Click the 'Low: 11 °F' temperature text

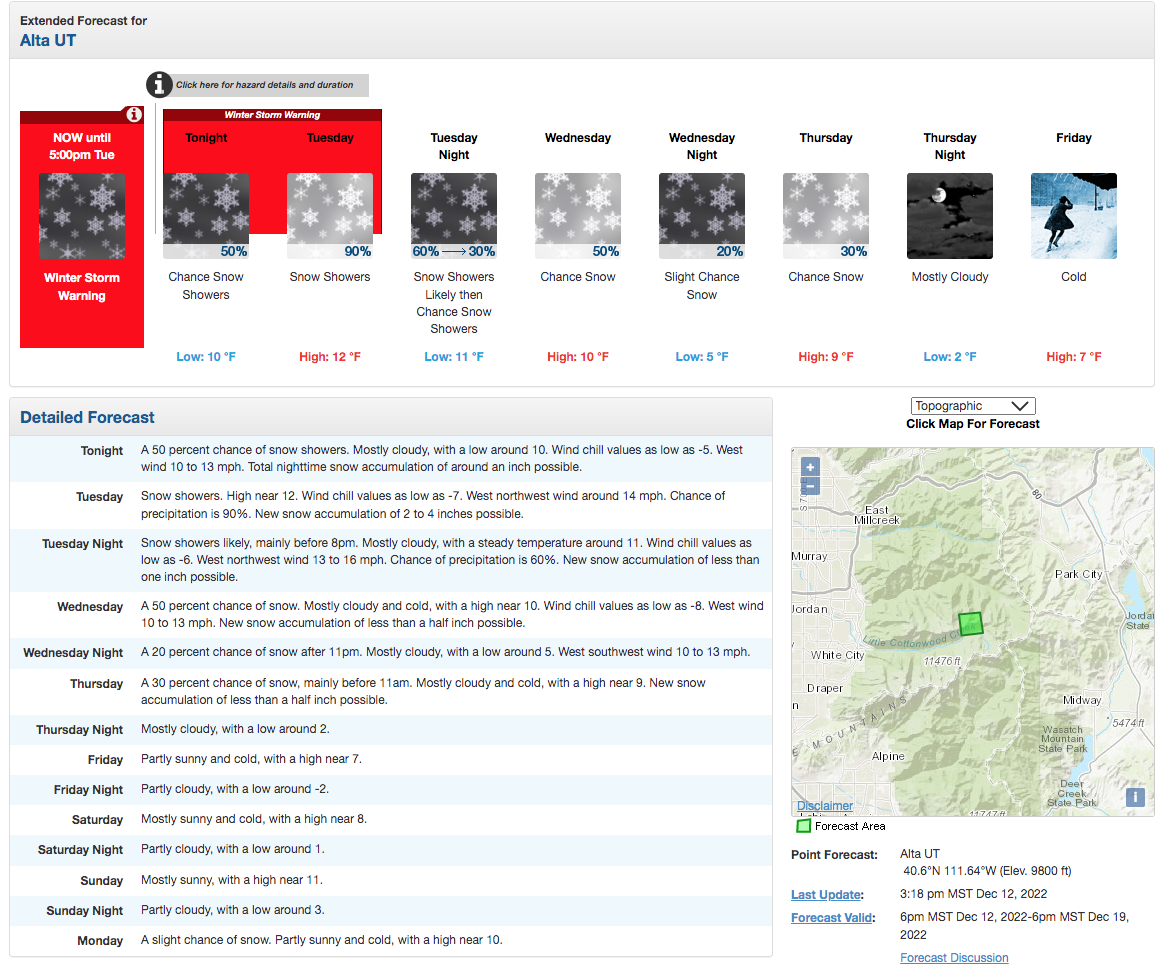454,357
